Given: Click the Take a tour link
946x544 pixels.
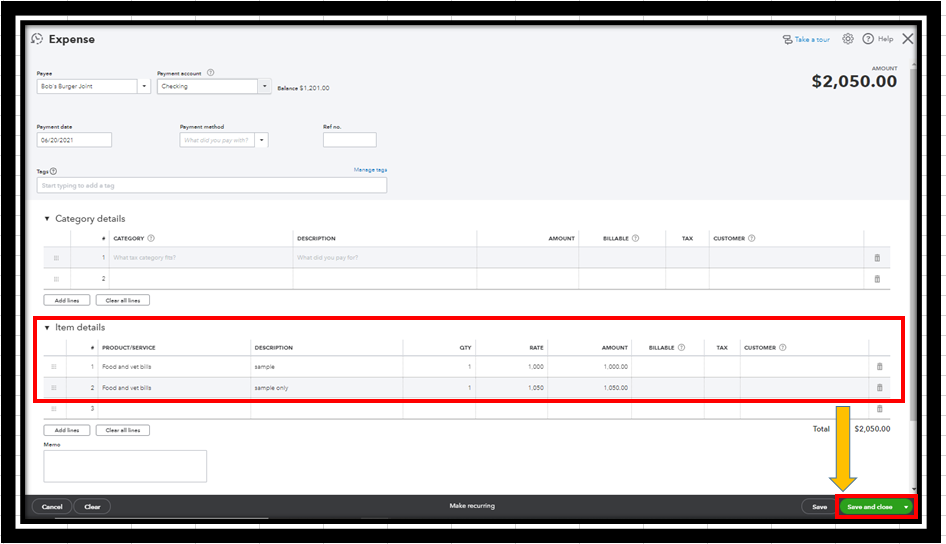Looking at the screenshot, I should (x=811, y=40).
